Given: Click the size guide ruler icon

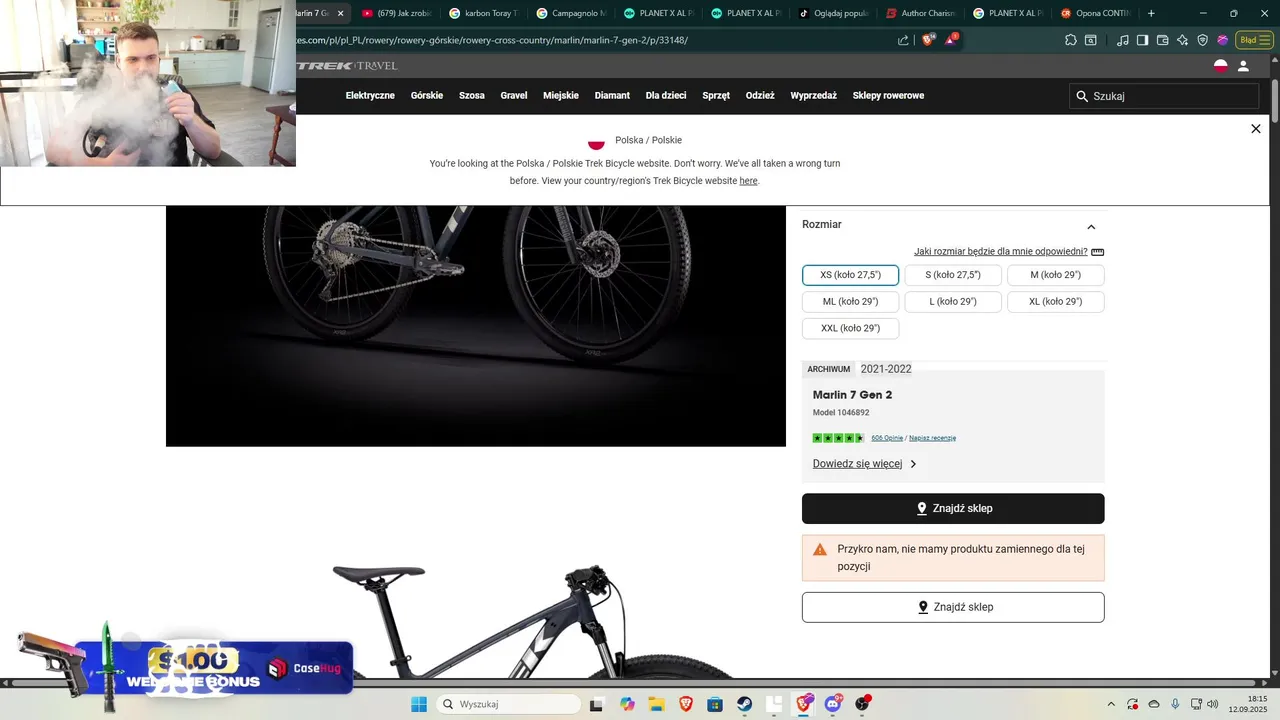Looking at the screenshot, I should point(1097,252).
